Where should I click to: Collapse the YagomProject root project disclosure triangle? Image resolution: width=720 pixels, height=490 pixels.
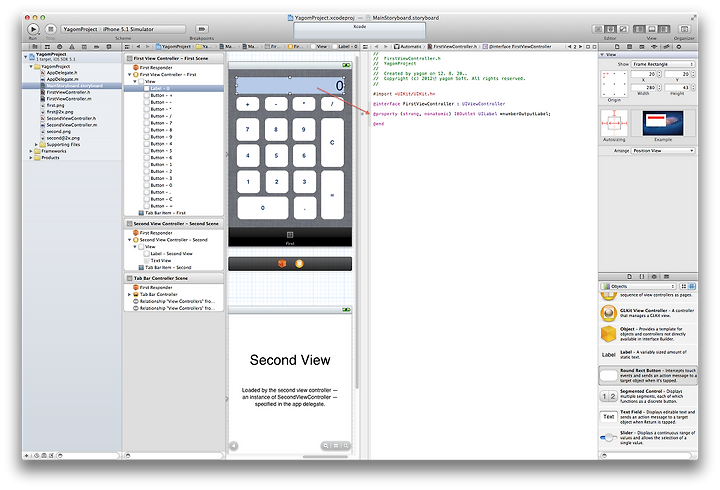tap(26, 56)
